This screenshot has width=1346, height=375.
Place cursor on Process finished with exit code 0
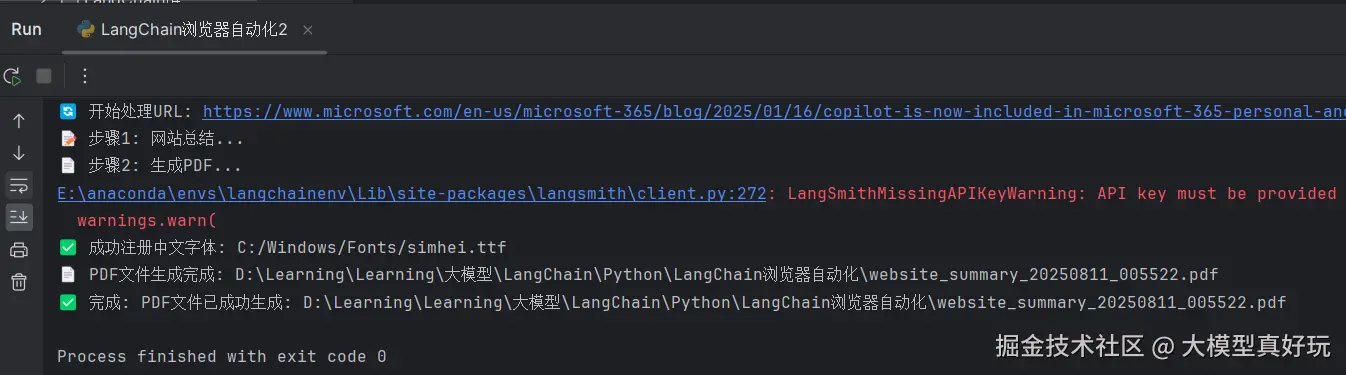coord(222,356)
